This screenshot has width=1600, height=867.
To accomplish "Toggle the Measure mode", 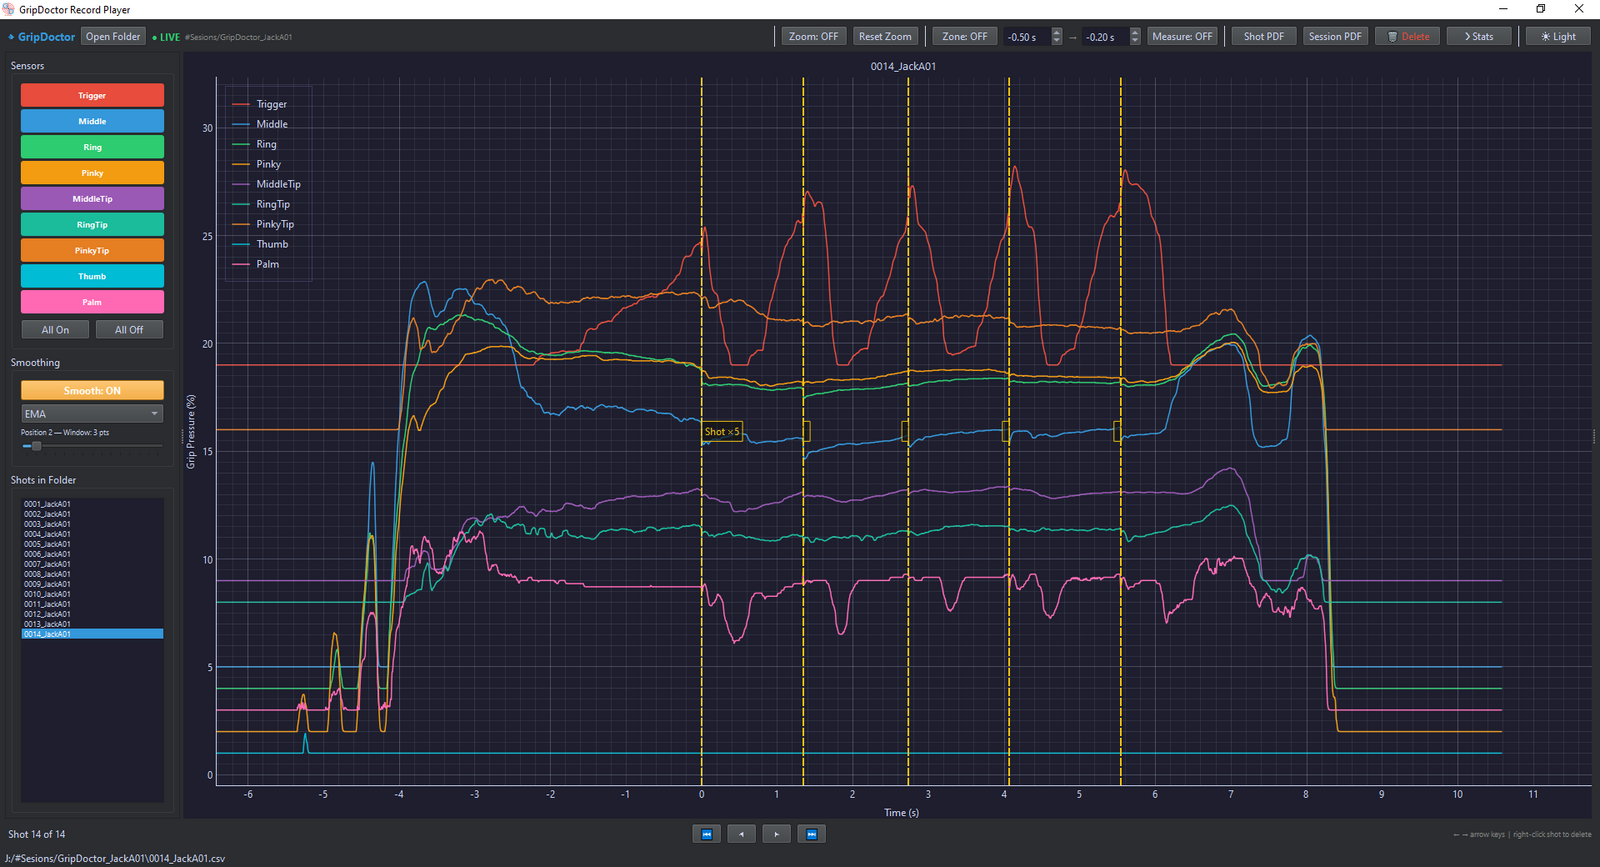I will 1182,37.
